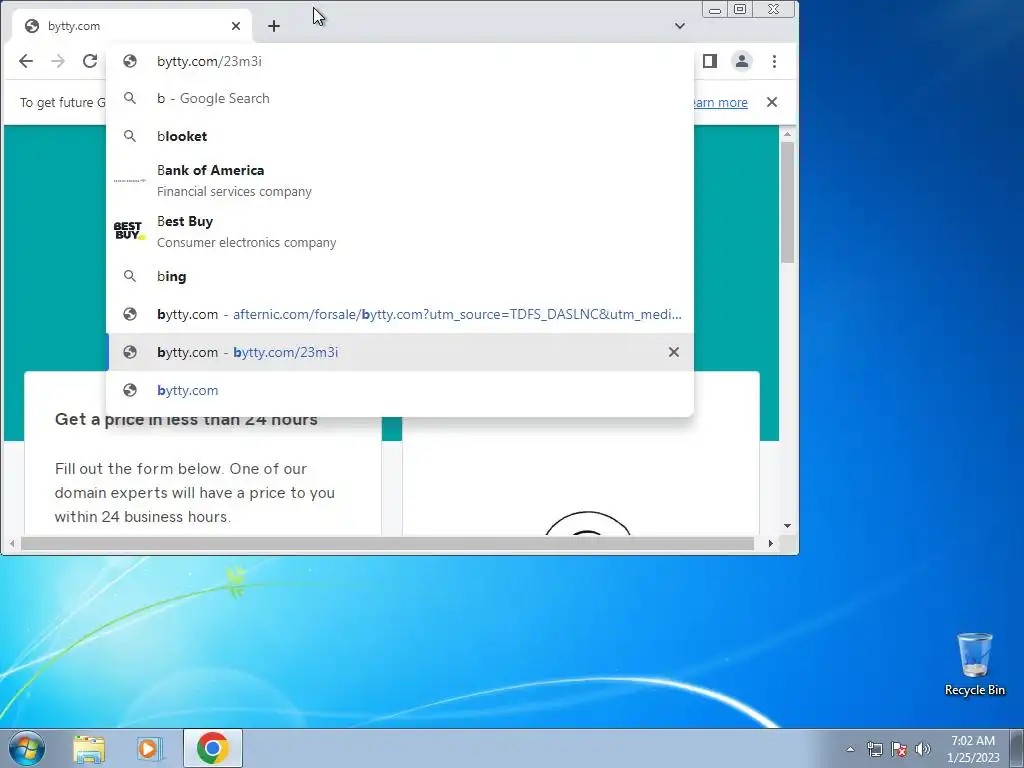
Task: Click the address bar text bytty.com/23m3i
Action: [209, 61]
